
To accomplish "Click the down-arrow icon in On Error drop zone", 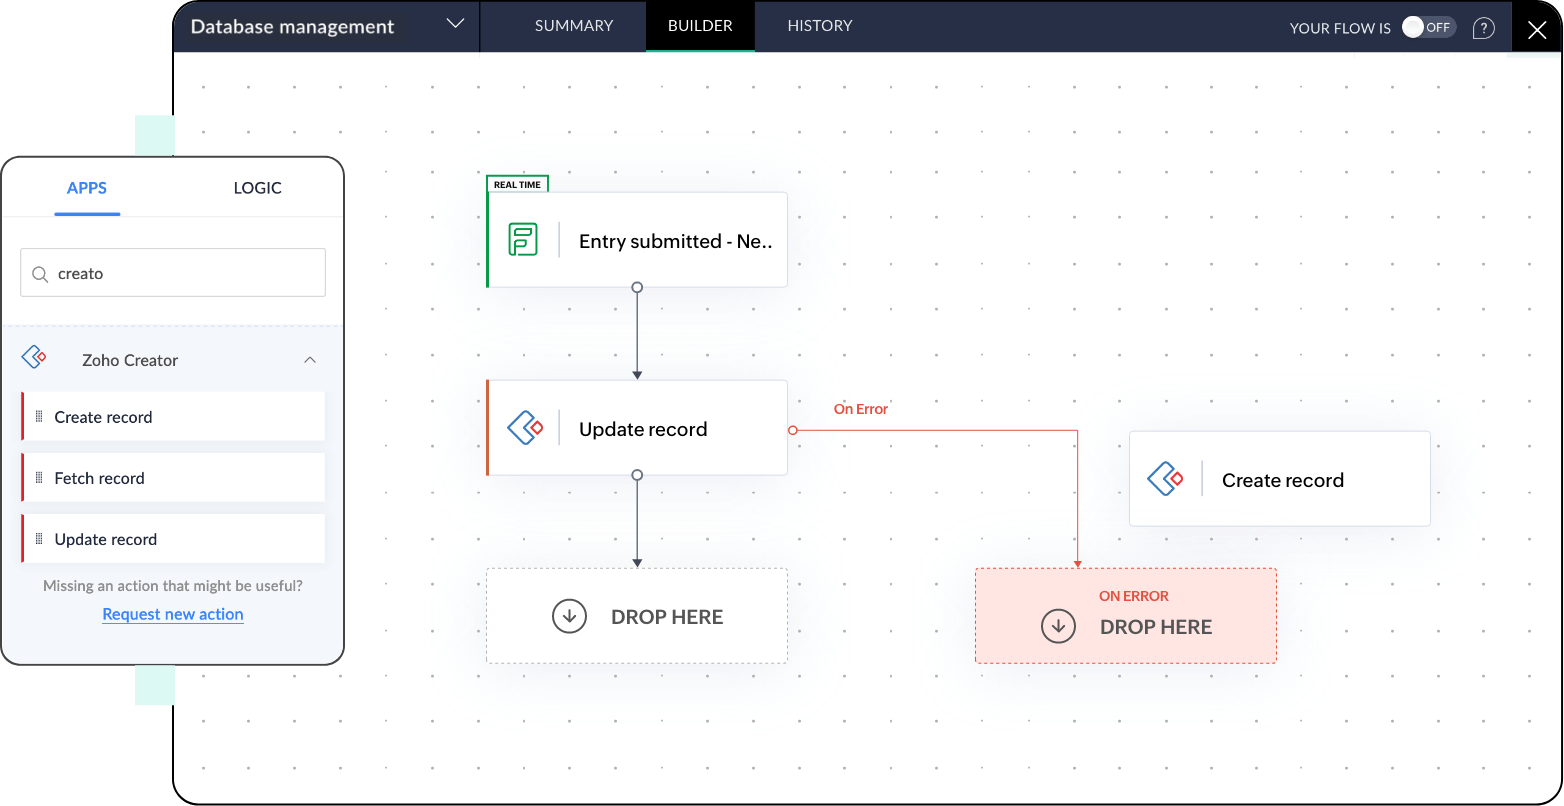I will 1058,627.
